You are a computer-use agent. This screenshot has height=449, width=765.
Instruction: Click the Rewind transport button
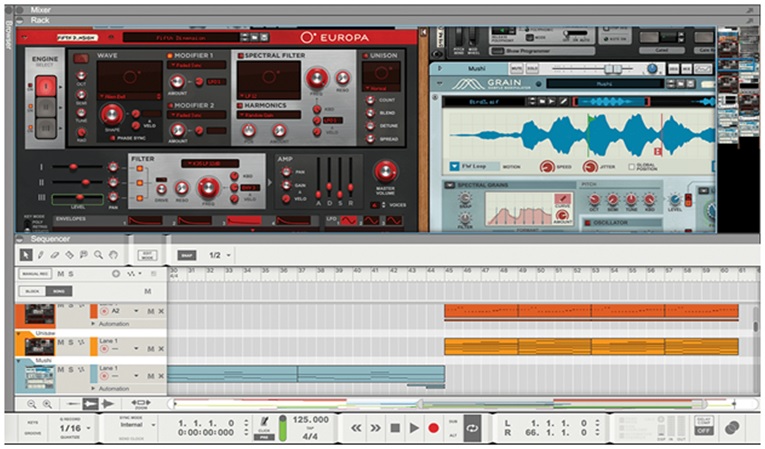click(x=356, y=428)
